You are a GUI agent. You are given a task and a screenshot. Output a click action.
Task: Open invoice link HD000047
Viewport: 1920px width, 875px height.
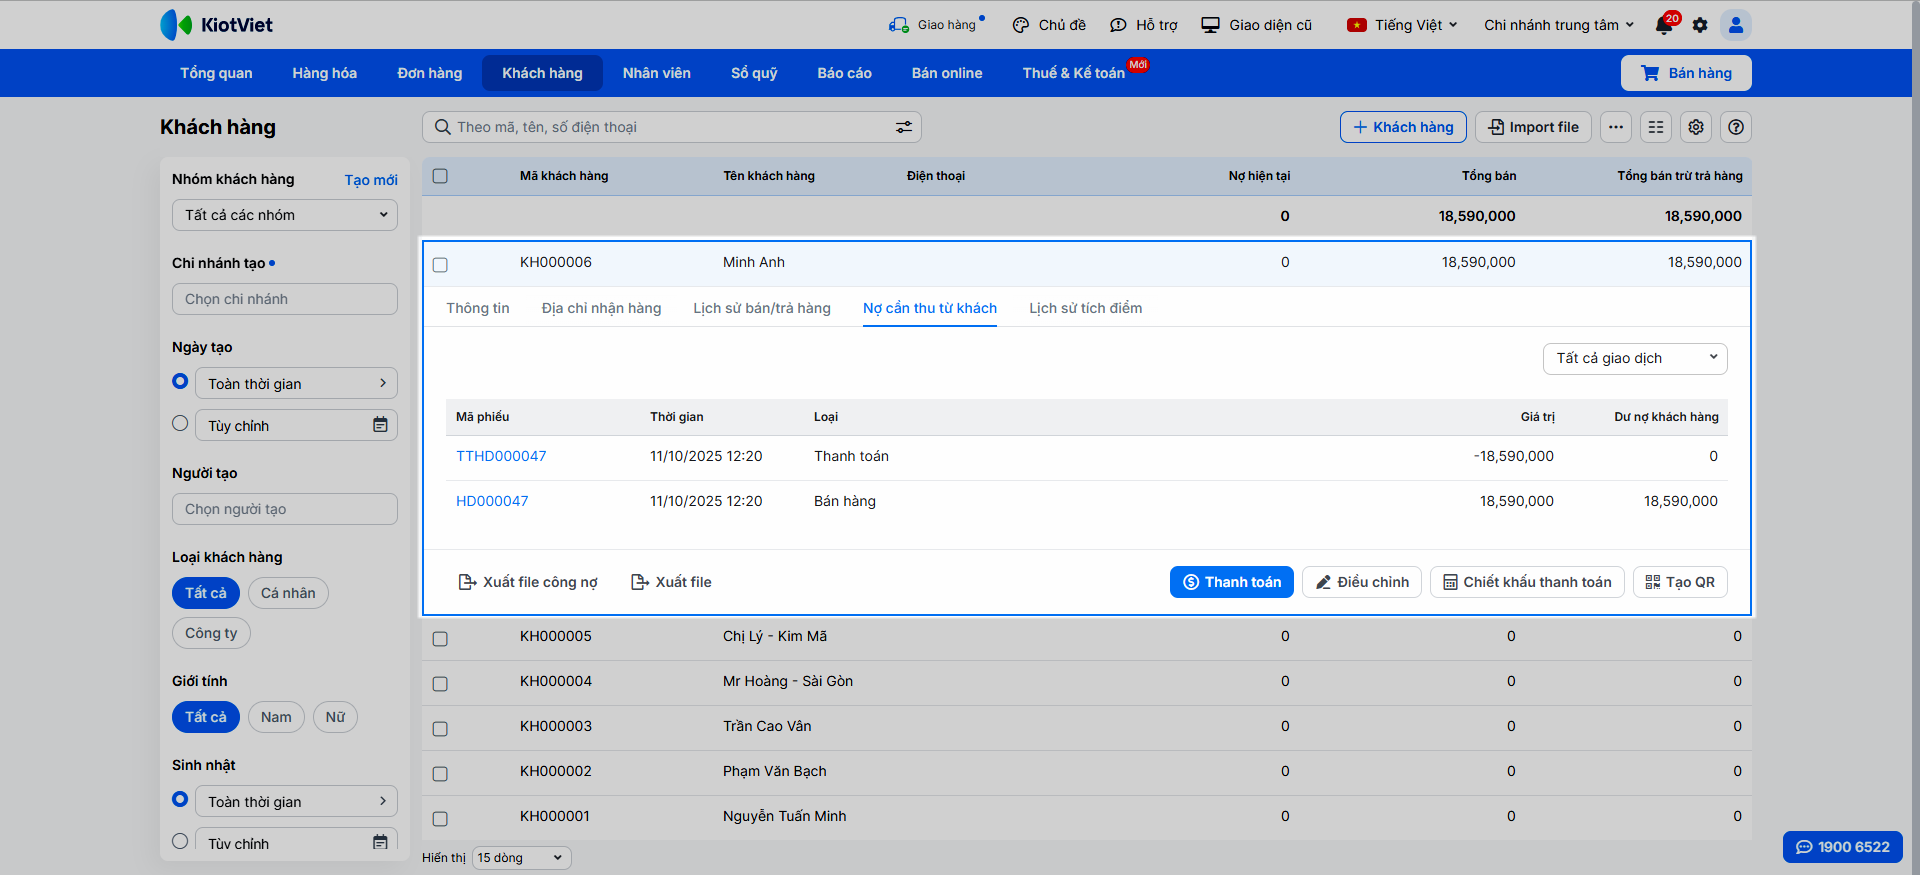(492, 501)
